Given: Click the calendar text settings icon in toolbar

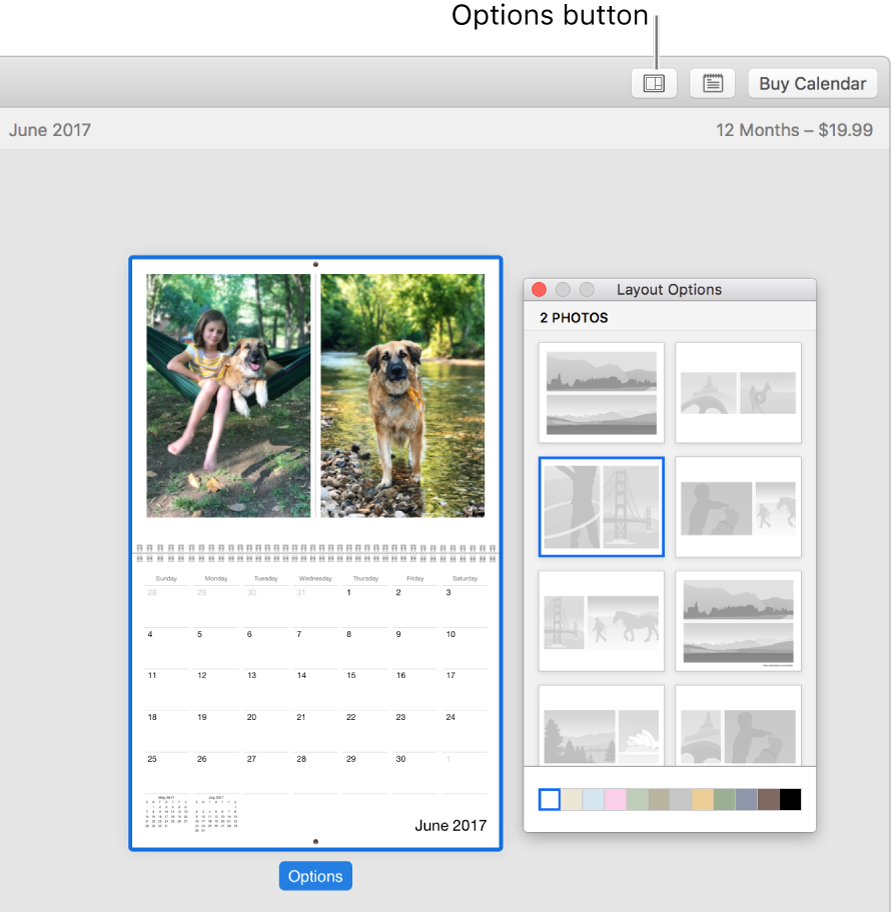Looking at the screenshot, I should coord(712,83).
